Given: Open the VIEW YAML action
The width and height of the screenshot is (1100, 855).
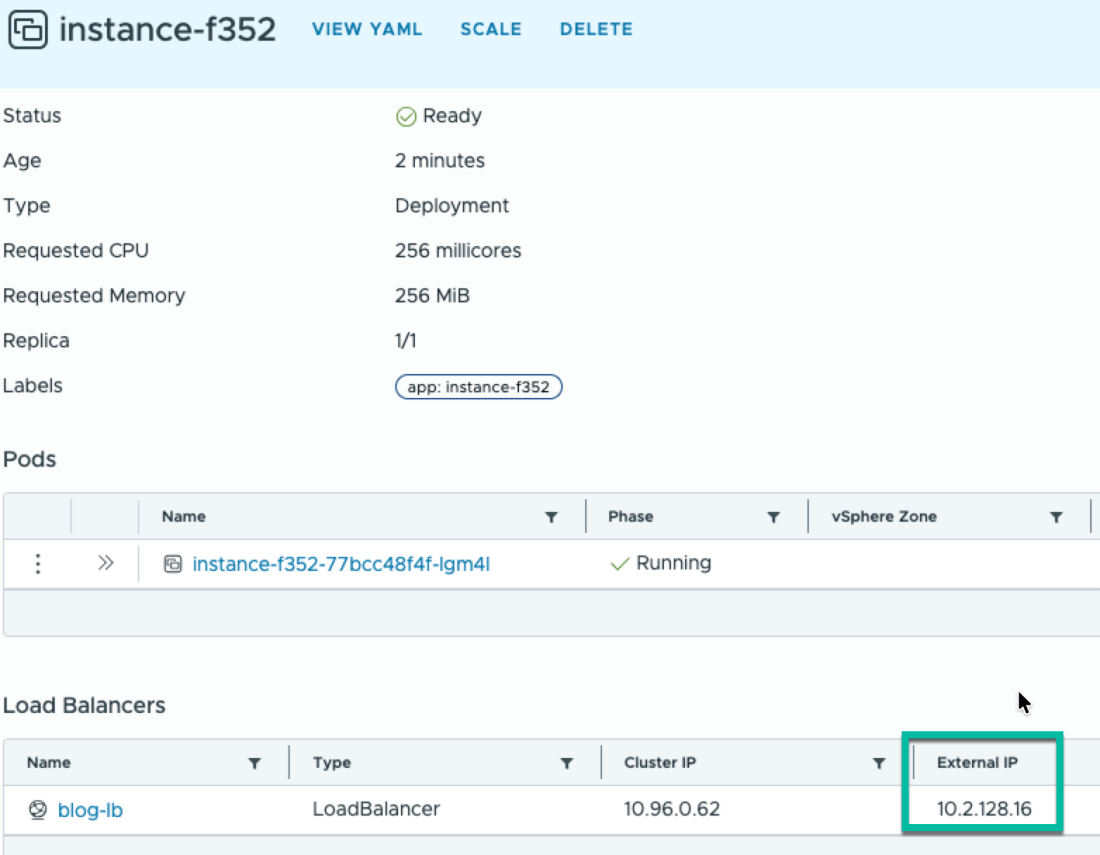Looking at the screenshot, I should [367, 29].
